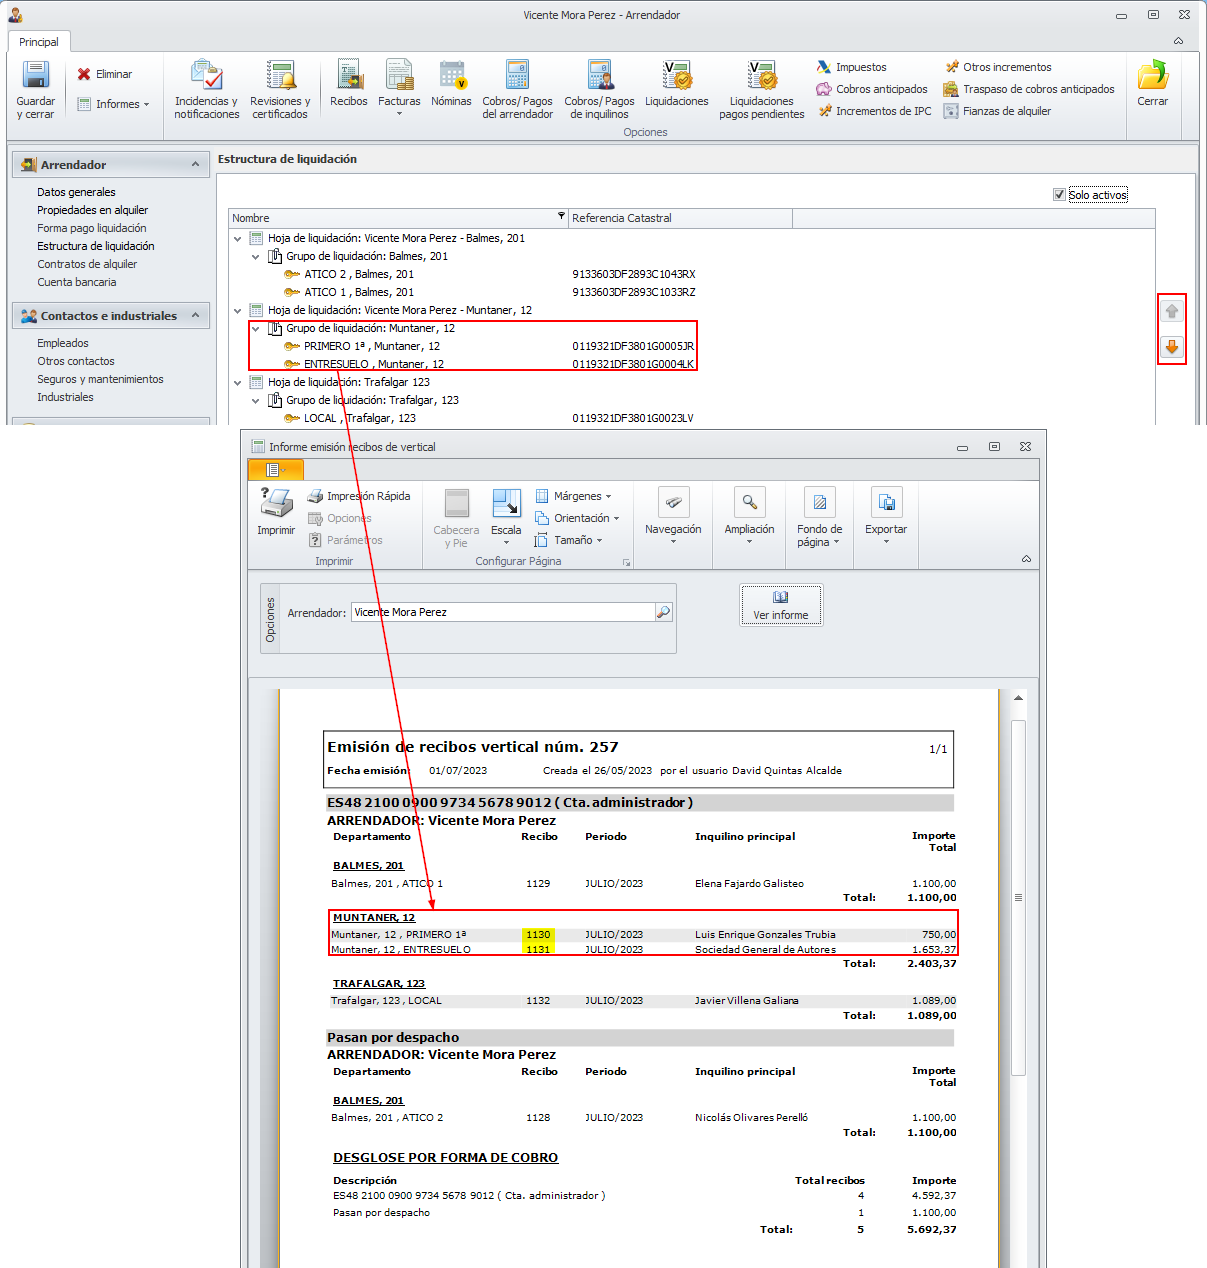This screenshot has height=1268, width=1207.
Task: Open Otros contactos in sidebar
Action: point(75,361)
